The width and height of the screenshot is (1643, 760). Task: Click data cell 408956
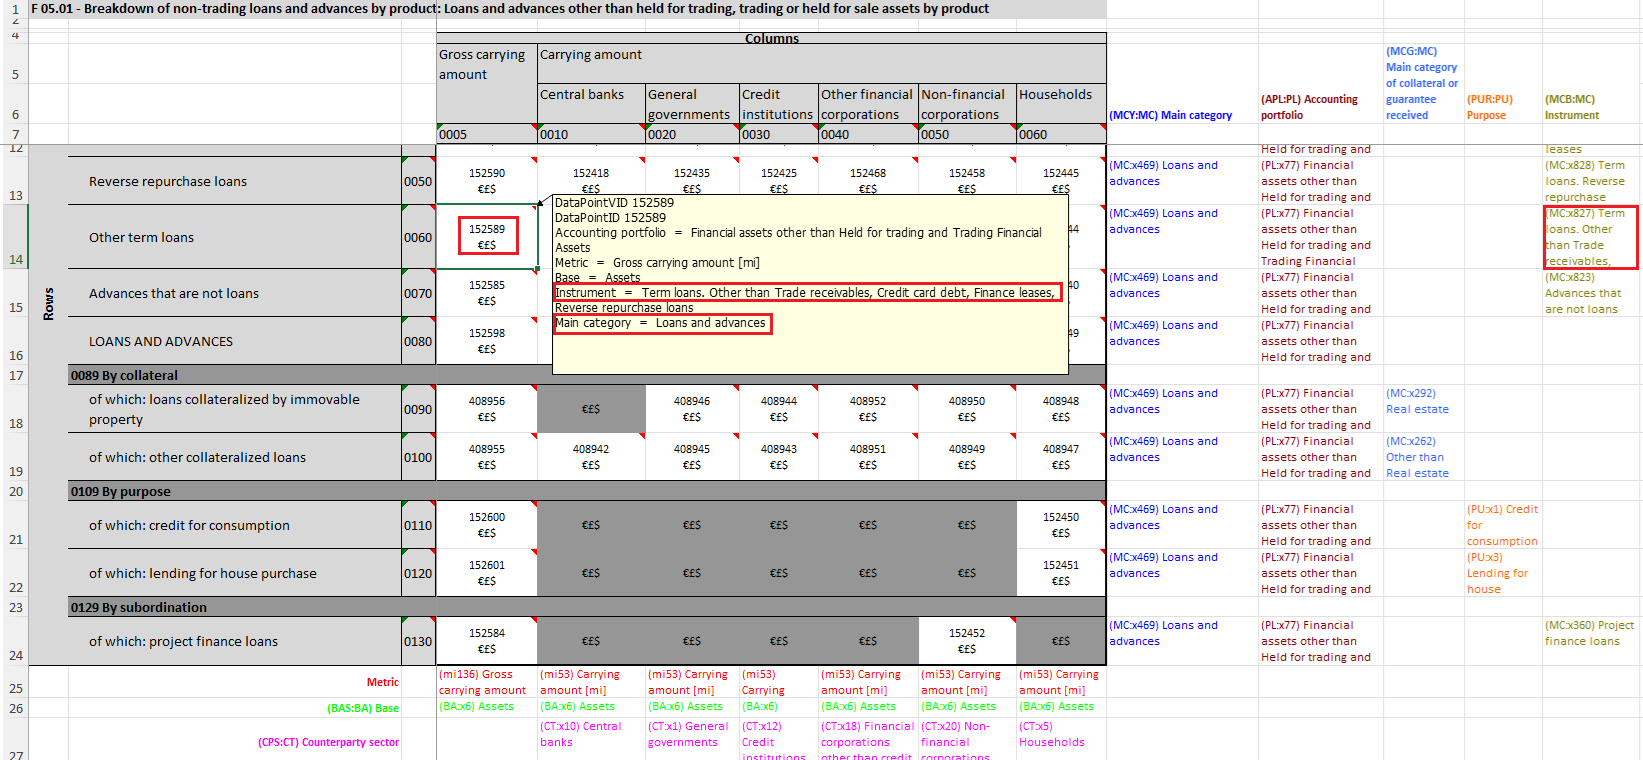tap(487, 409)
